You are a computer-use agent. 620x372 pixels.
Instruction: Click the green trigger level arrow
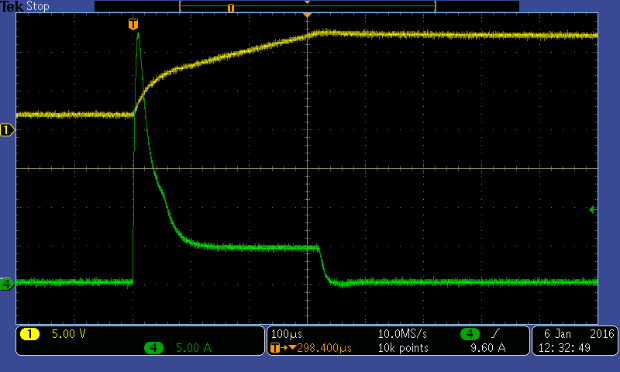point(592,210)
